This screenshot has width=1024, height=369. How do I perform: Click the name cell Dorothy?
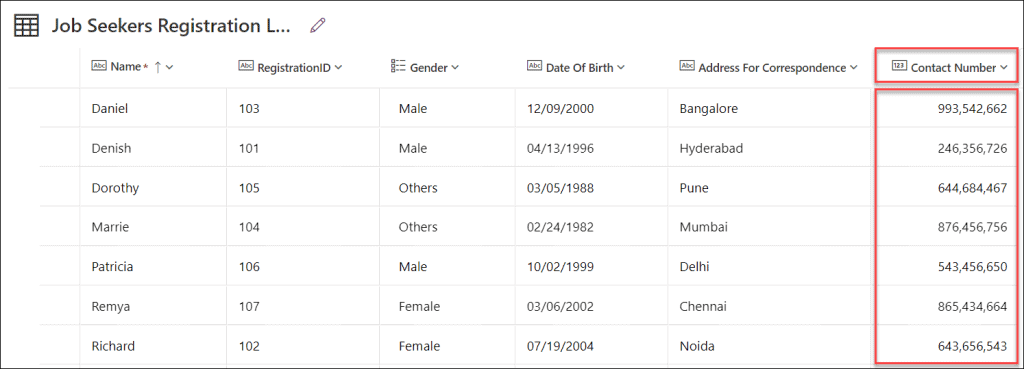click(x=115, y=188)
